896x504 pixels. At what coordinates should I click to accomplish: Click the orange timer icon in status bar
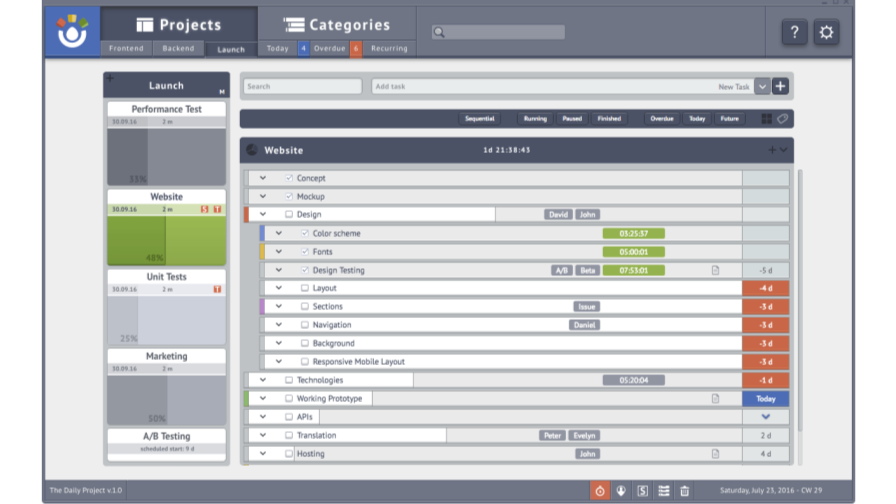click(599, 490)
